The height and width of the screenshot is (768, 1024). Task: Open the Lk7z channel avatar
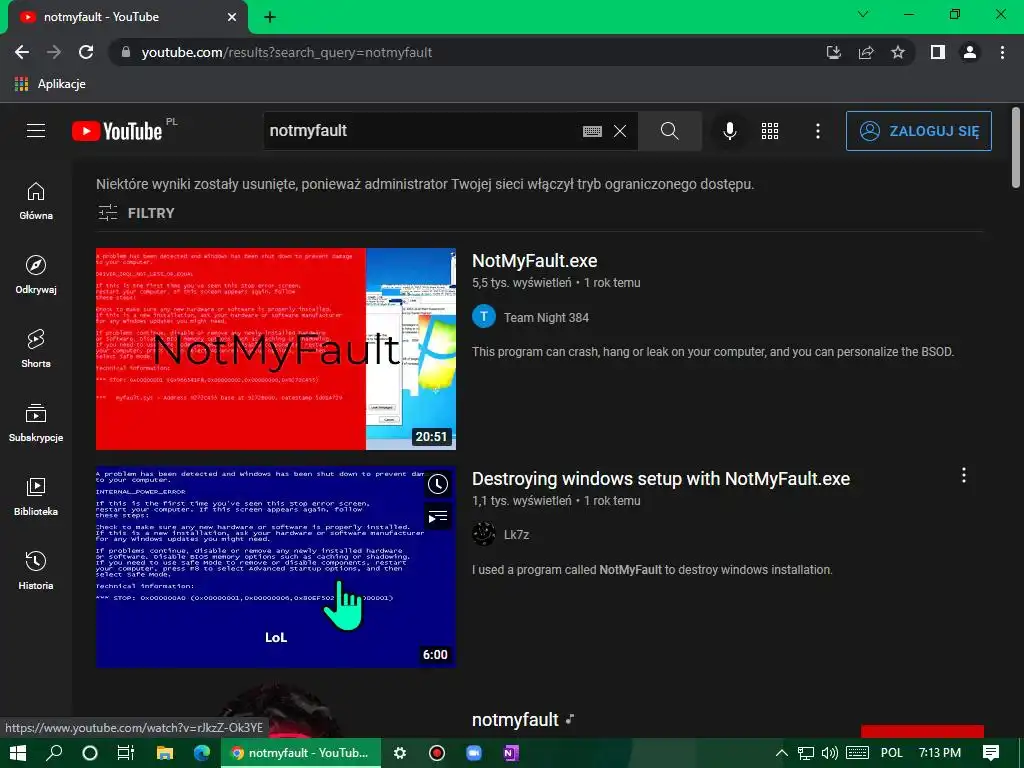[484, 534]
